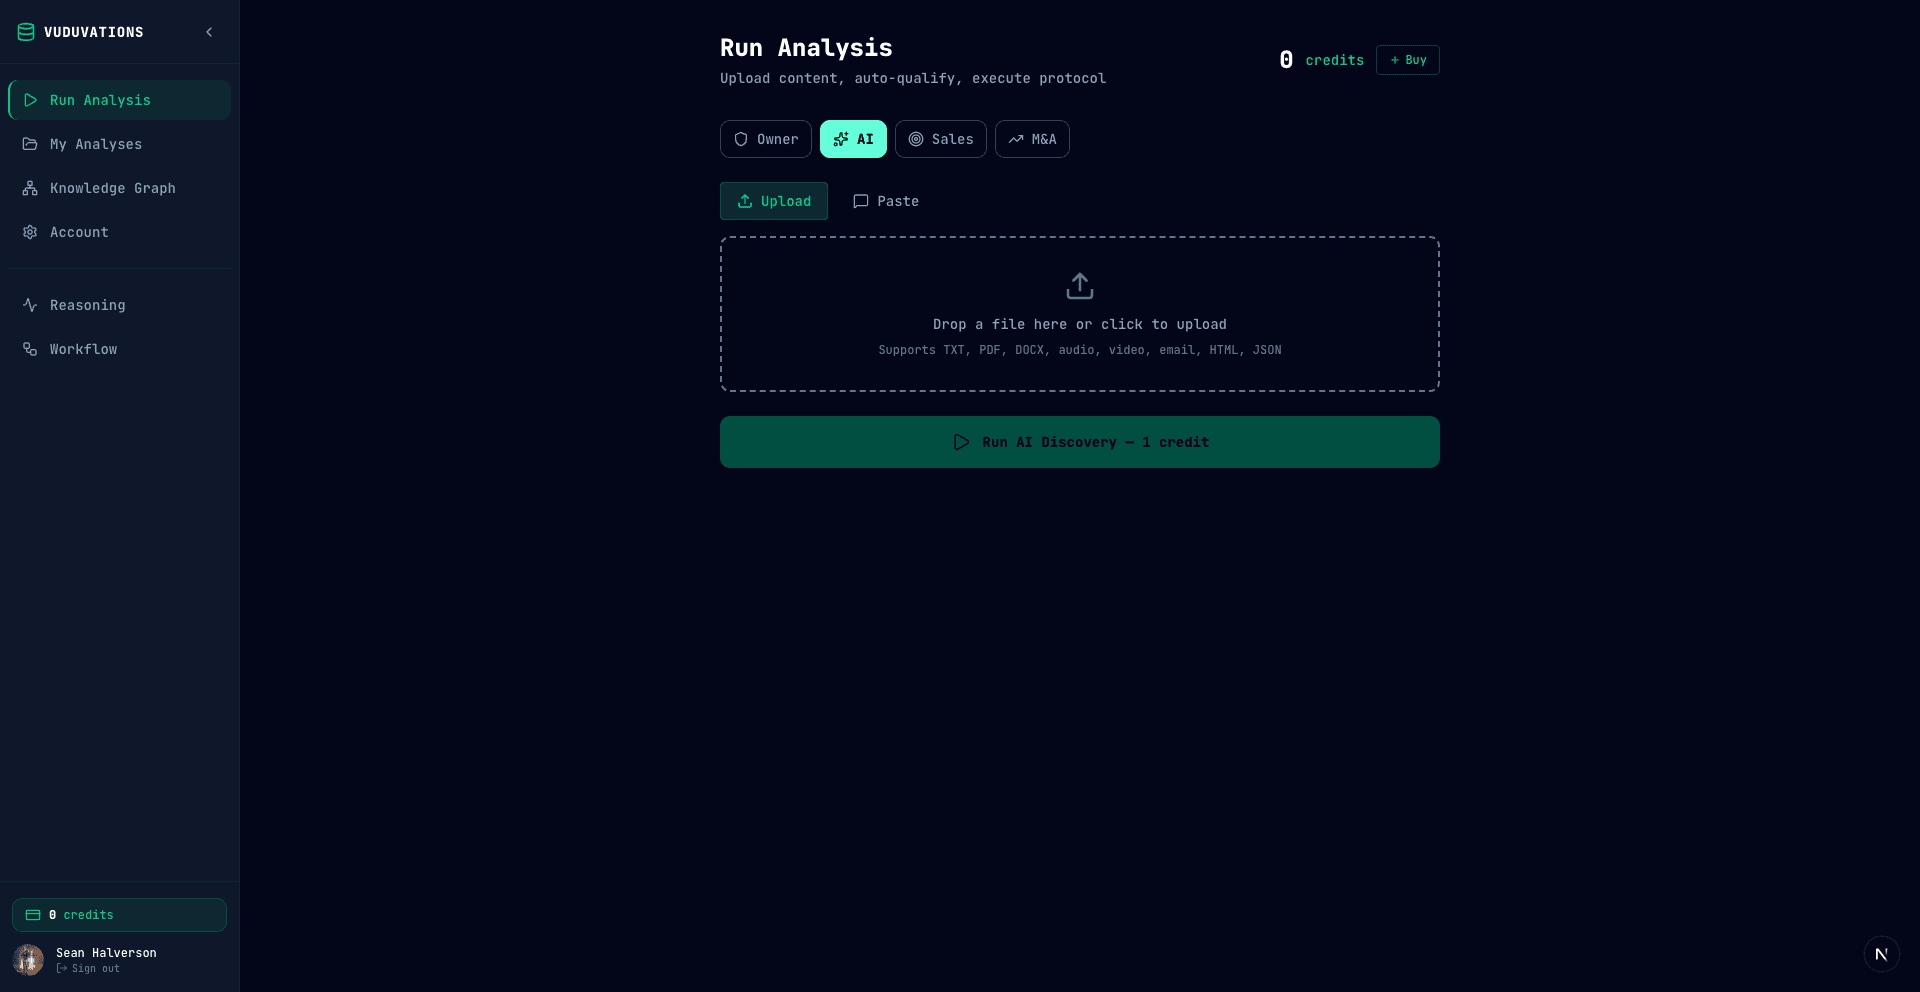
Task: Select the Sales protocol mode
Action: point(941,139)
